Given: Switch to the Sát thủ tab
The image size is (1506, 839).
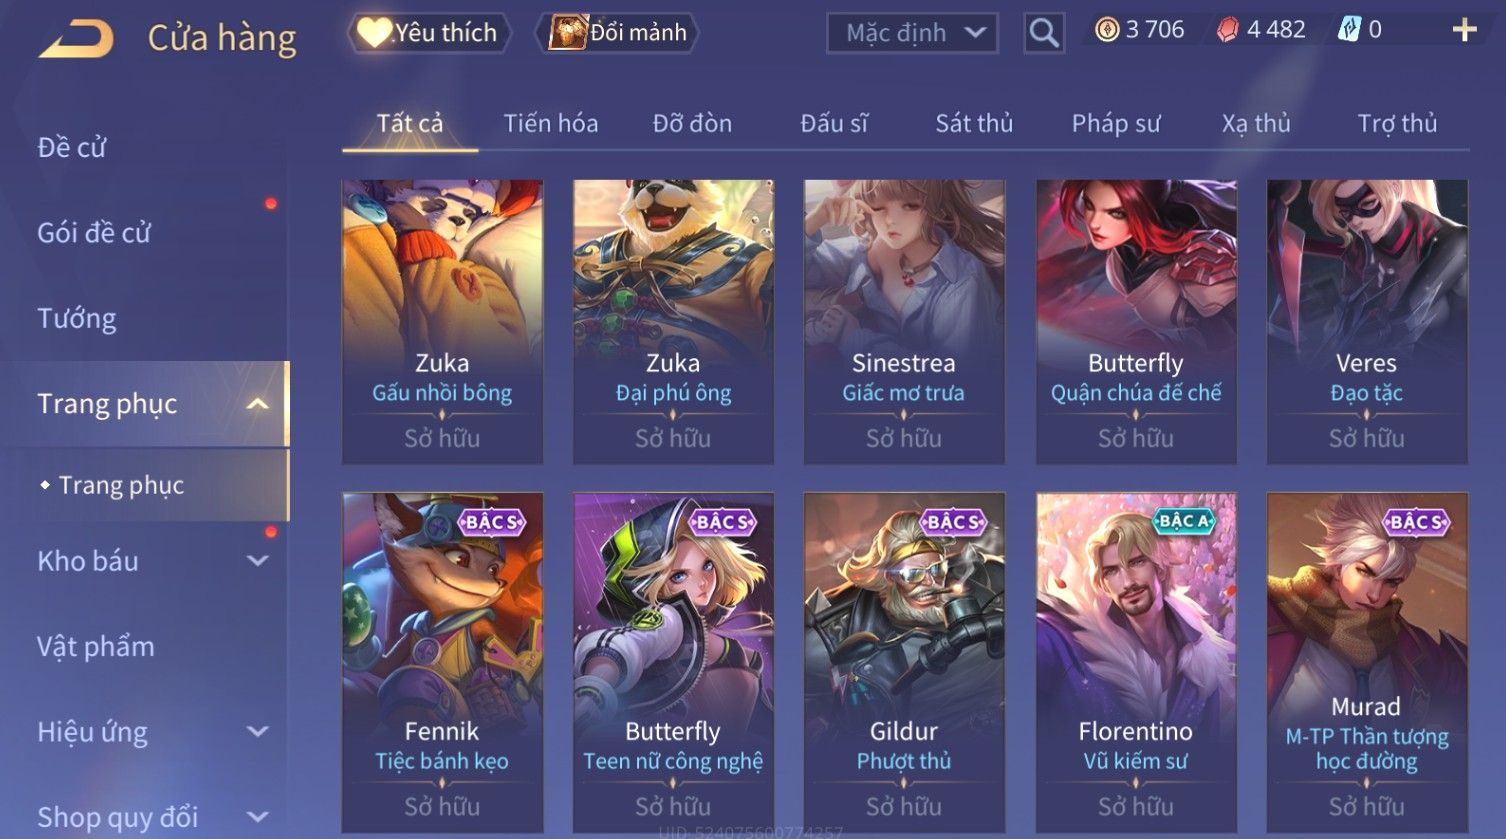Looking at the screenshot, I should tap(974, 123).
